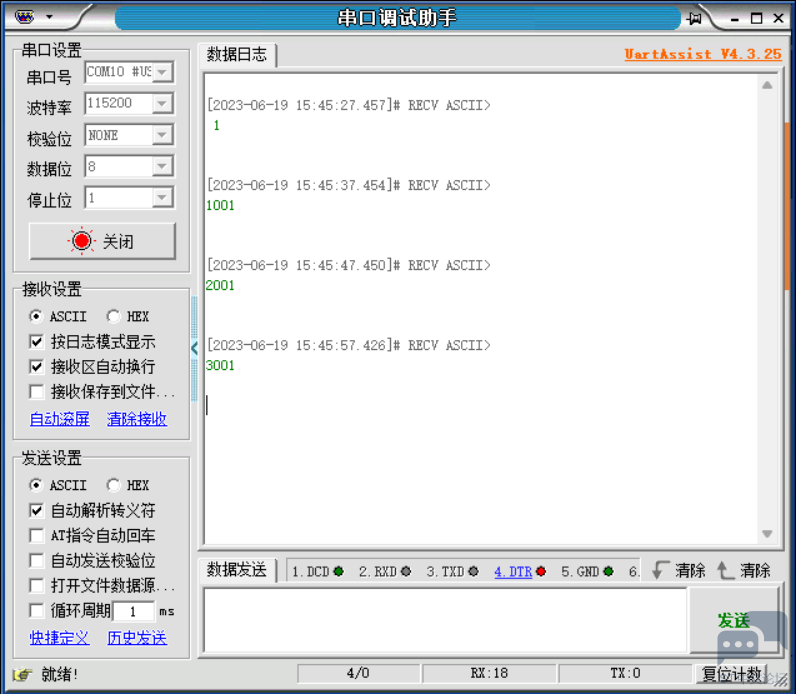Open the UartAssist V4.3.25 link

pos(703,54)
